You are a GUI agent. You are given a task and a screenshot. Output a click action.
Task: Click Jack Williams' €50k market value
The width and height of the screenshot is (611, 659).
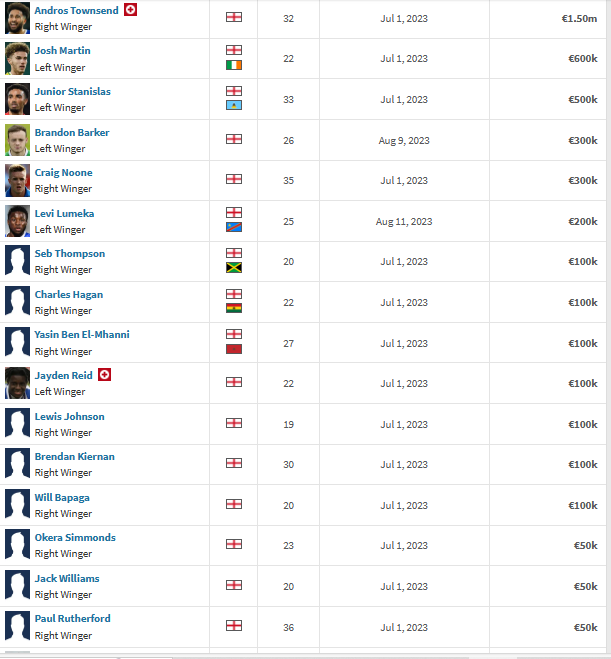tap(585, 586)
